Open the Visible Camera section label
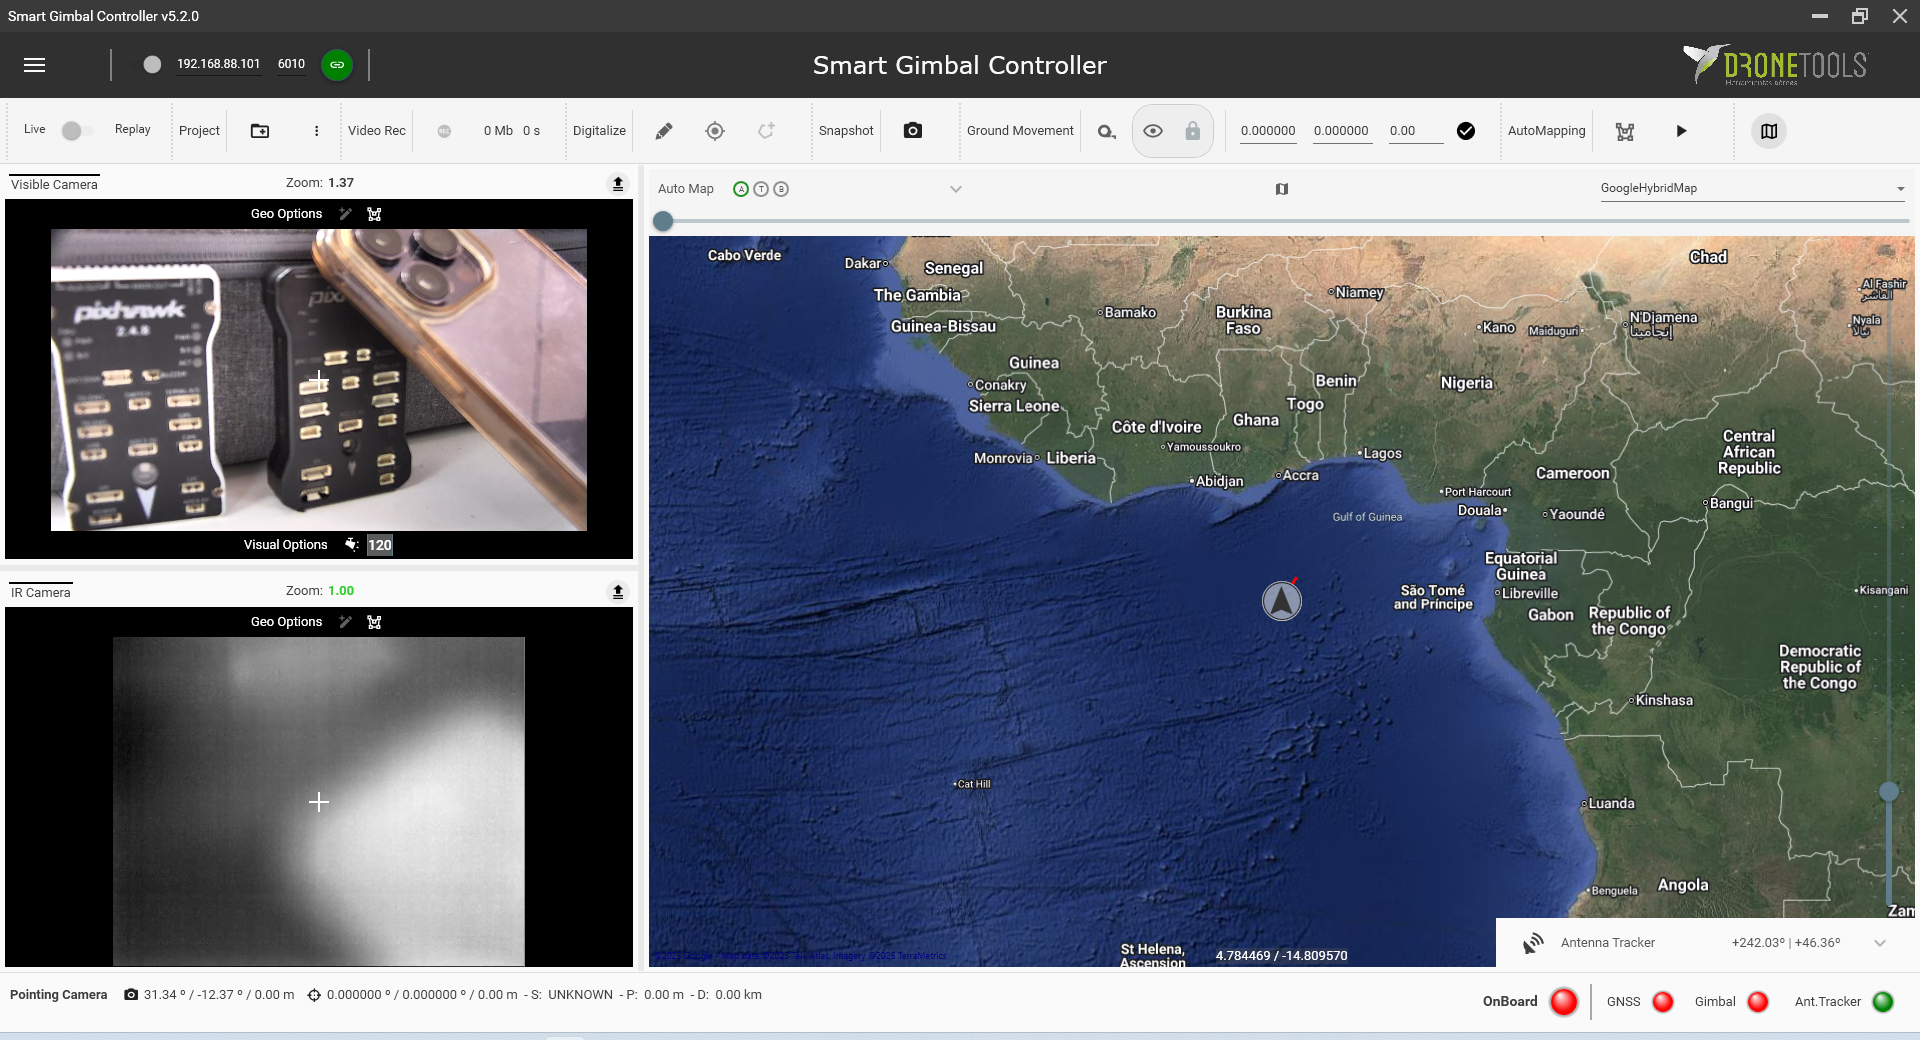This screenshot has width=1920, height=1040. click(53, 183)
